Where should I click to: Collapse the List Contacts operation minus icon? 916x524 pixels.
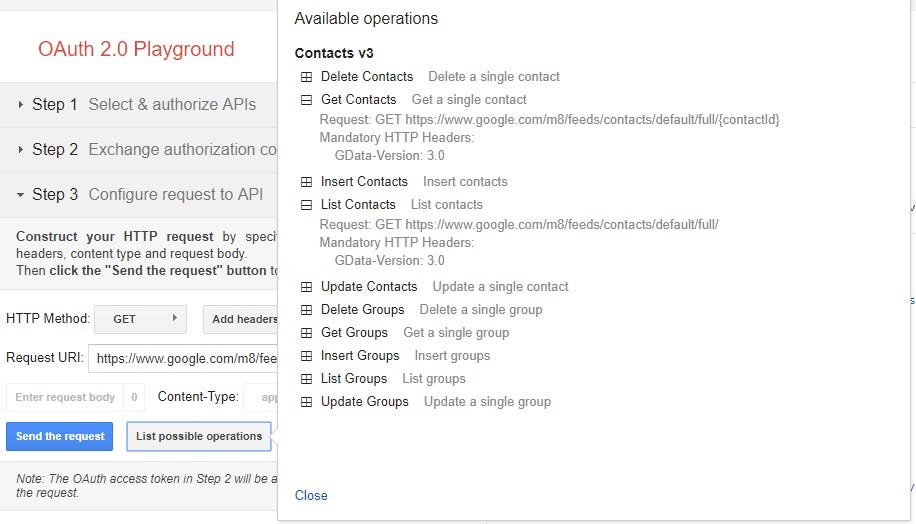click(x=306, y=205)
